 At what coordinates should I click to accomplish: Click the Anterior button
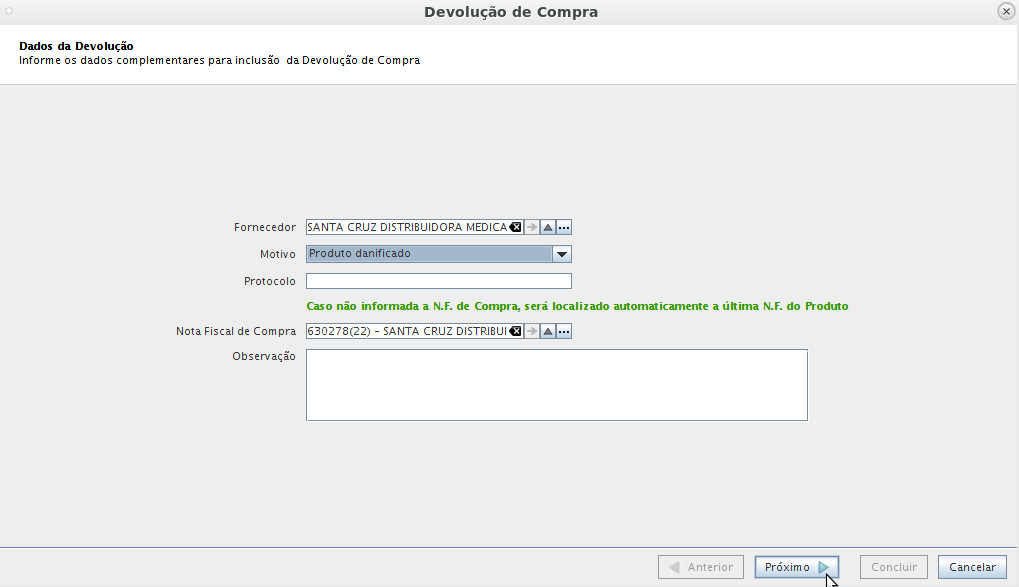701,567
